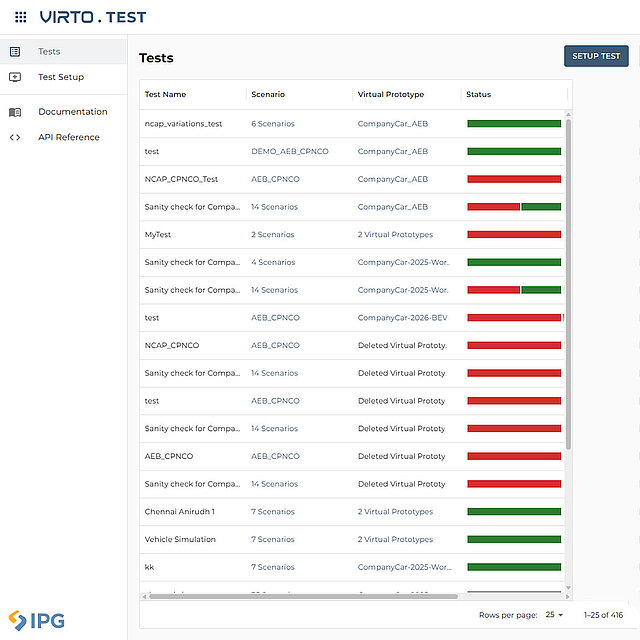
Task: Open the ncap_variations_test 6 Scenarios link
Action: coord(272,124)
